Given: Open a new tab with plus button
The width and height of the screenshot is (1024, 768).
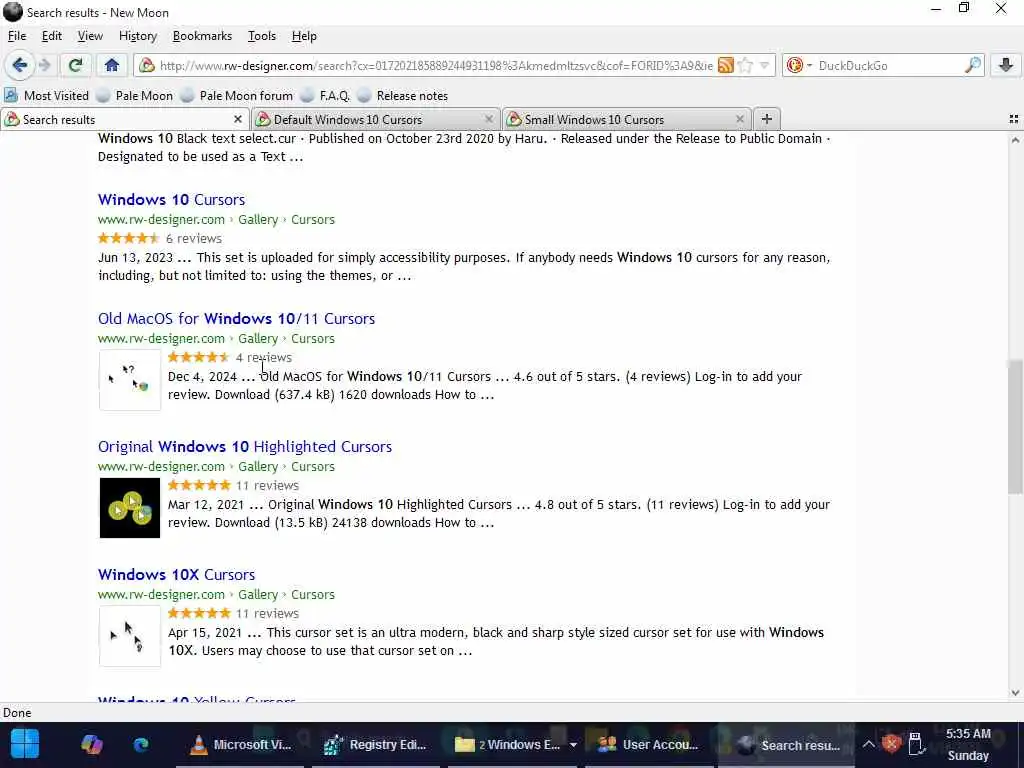Looking at the screenshot, I should [767, 119].
